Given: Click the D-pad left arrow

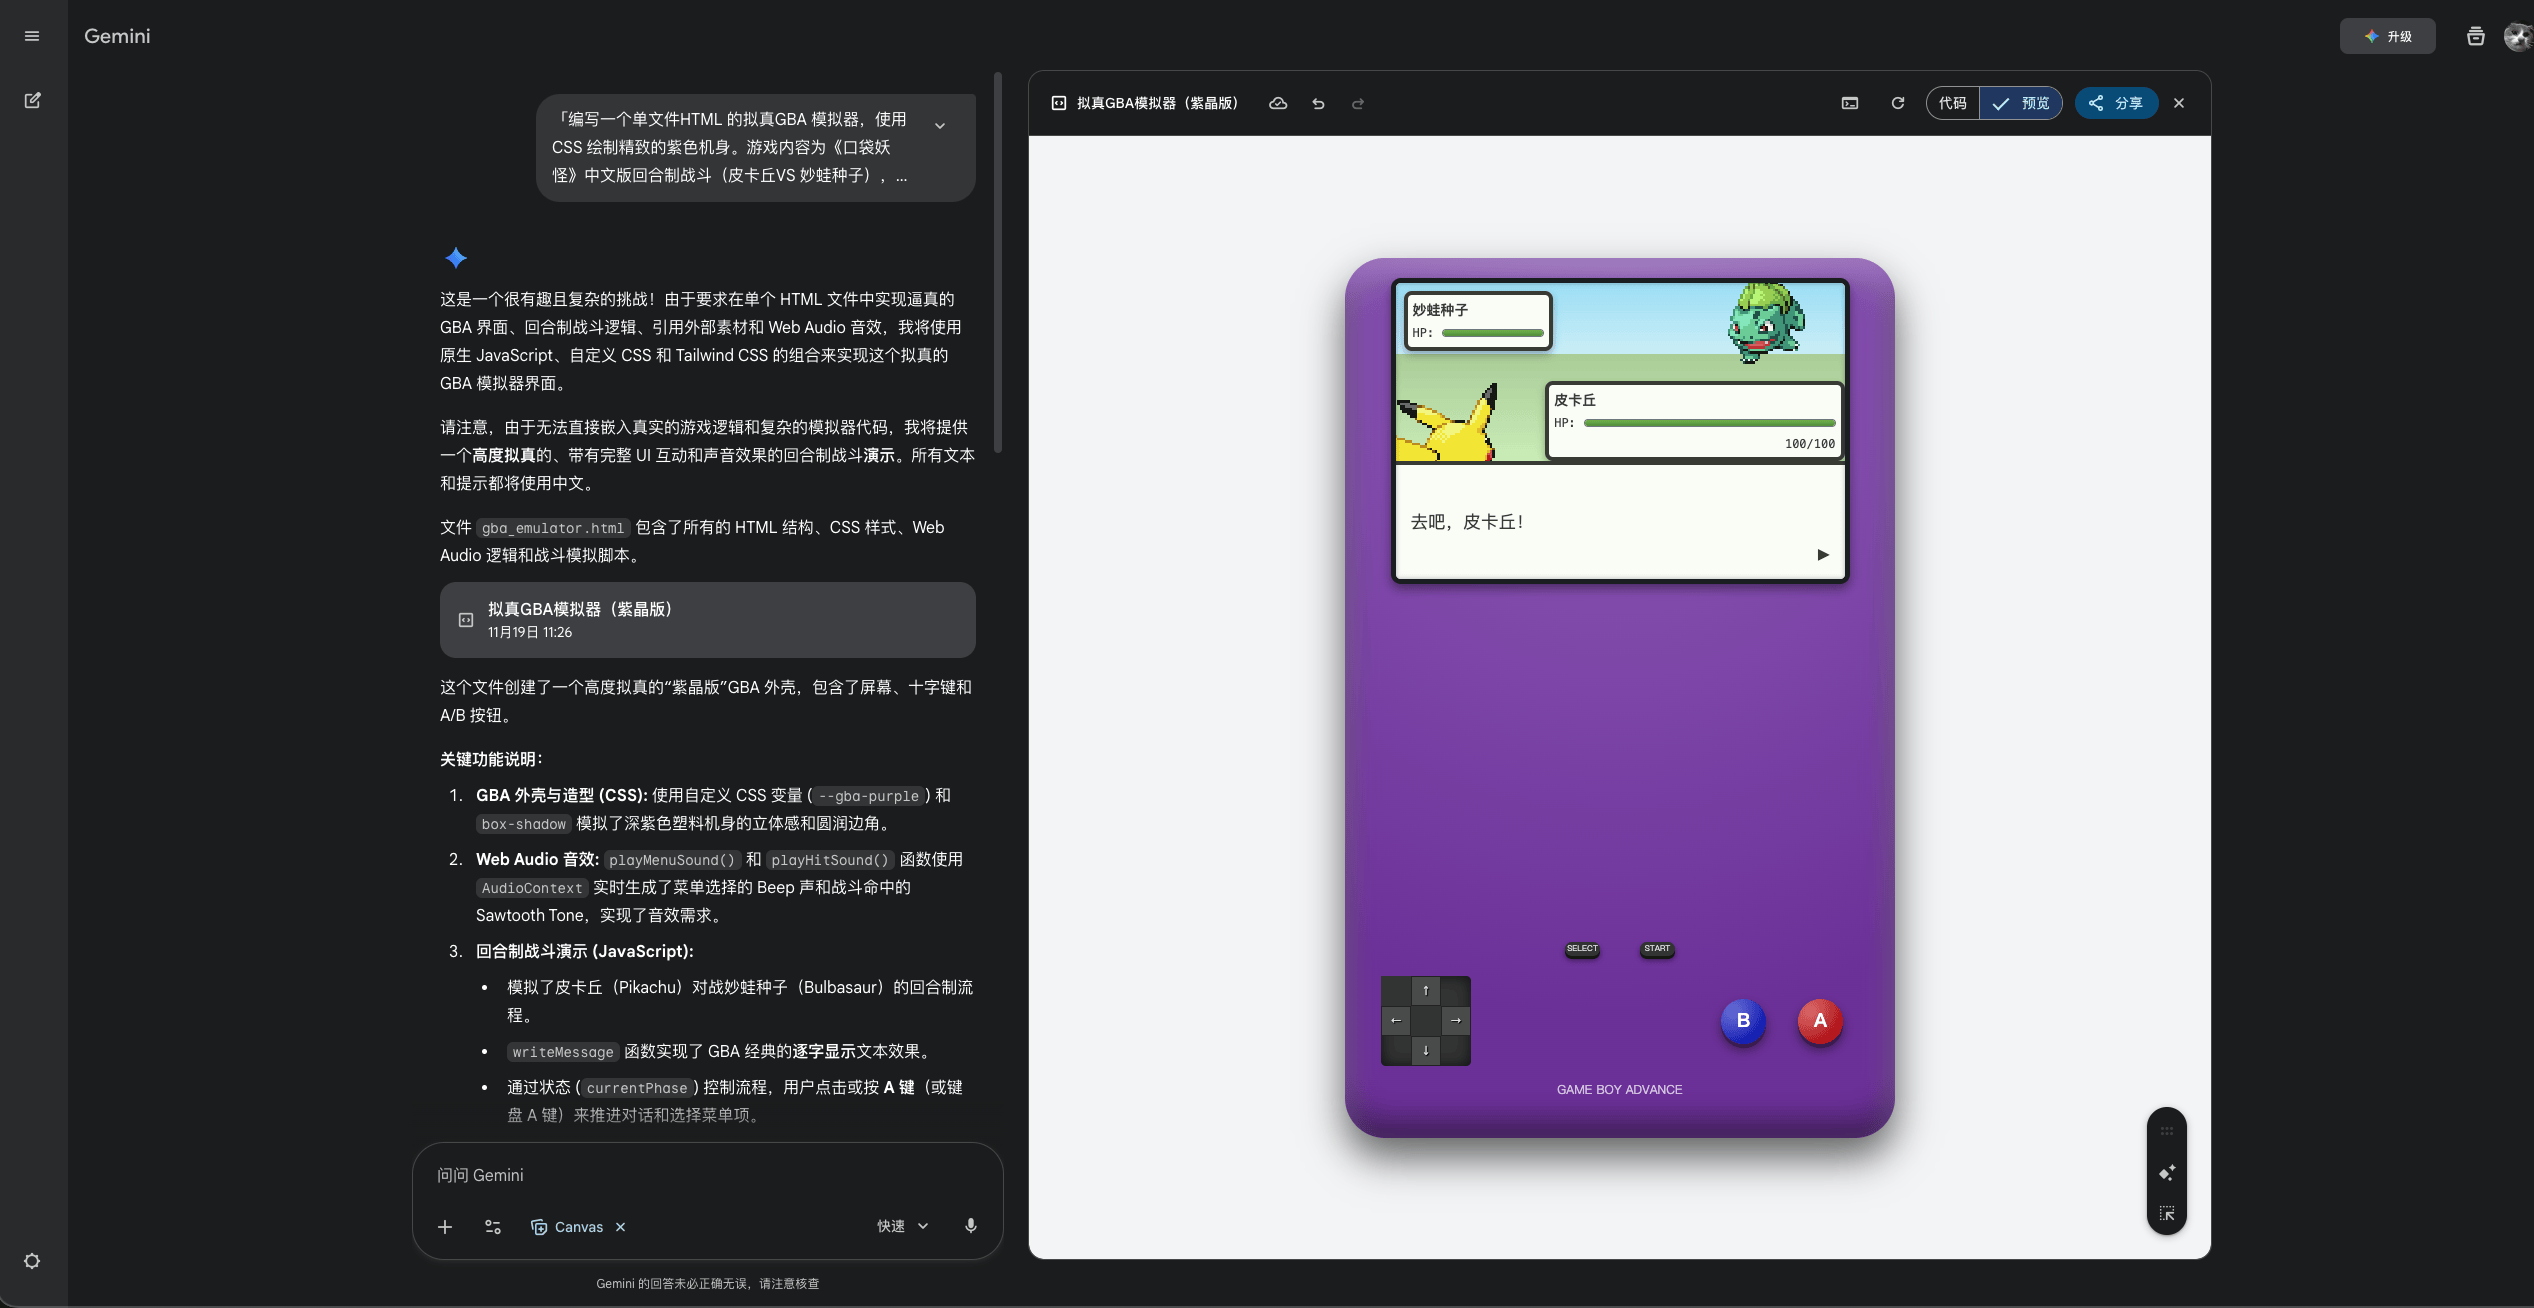Looking at the screenshot, I should (x=1396, y=1021).
